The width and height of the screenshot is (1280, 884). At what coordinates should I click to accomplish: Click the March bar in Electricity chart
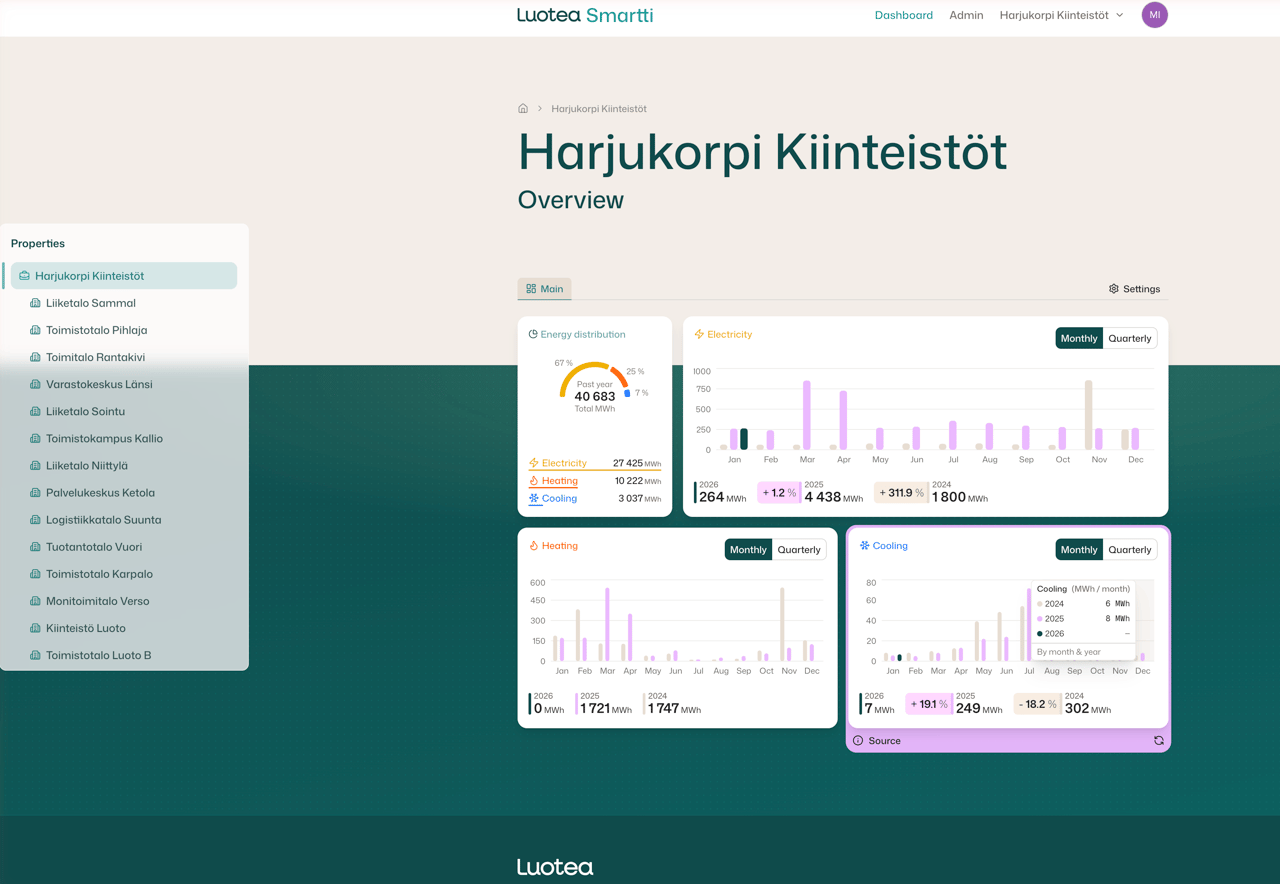tap(806, 415)
